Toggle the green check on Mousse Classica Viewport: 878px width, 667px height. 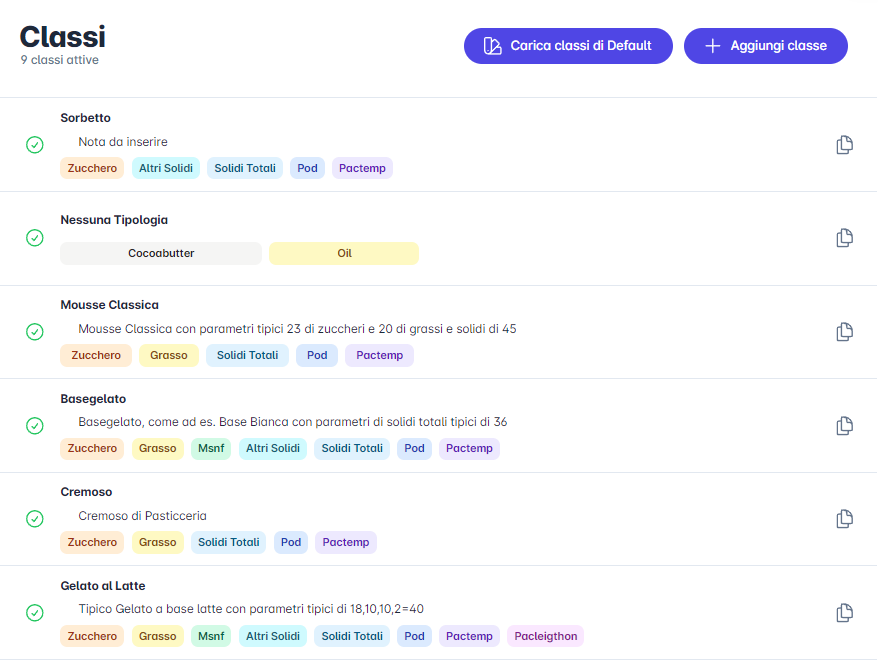35,332
